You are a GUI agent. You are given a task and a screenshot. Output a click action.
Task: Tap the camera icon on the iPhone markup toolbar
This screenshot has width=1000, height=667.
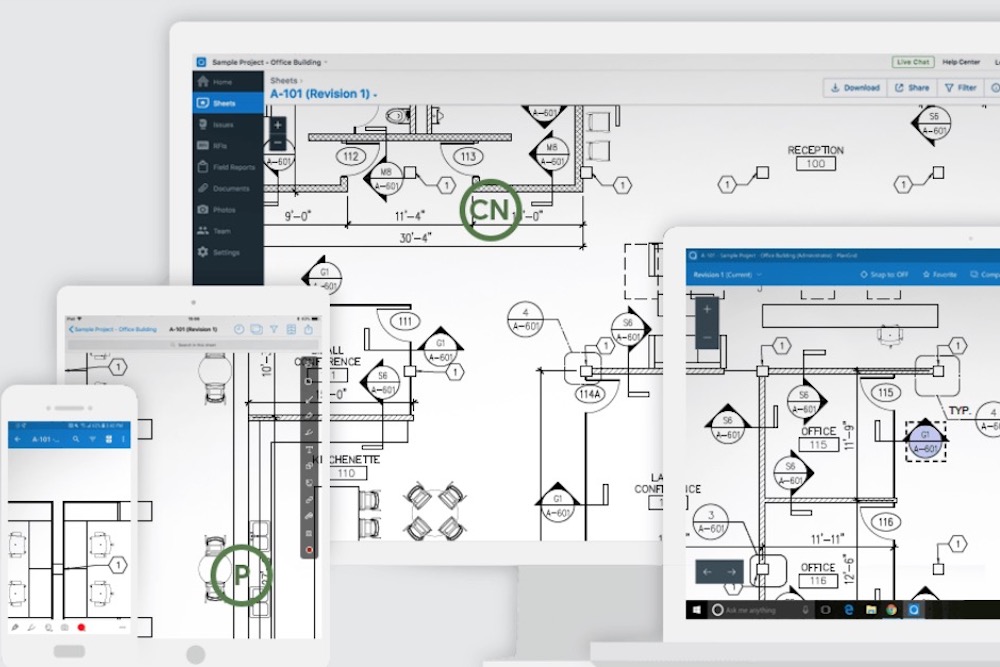coord(64,628)
